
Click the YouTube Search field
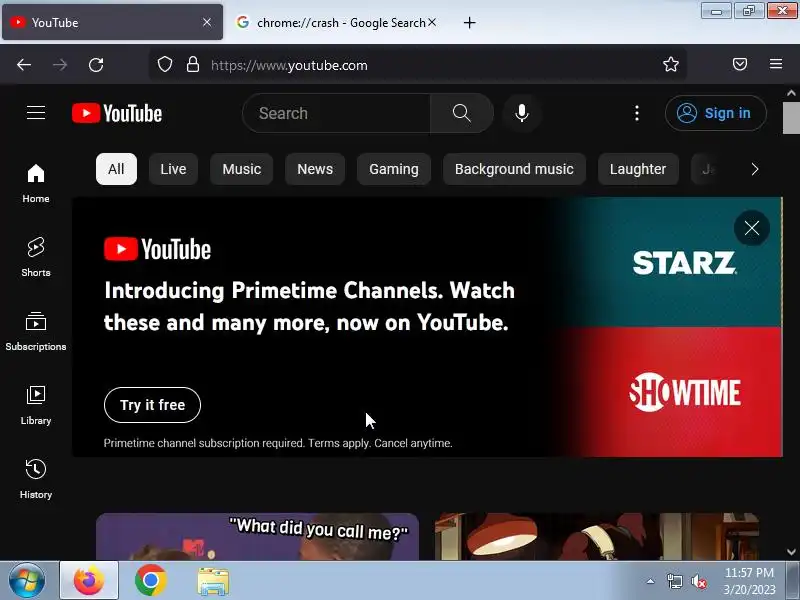(x=337, y=113)
